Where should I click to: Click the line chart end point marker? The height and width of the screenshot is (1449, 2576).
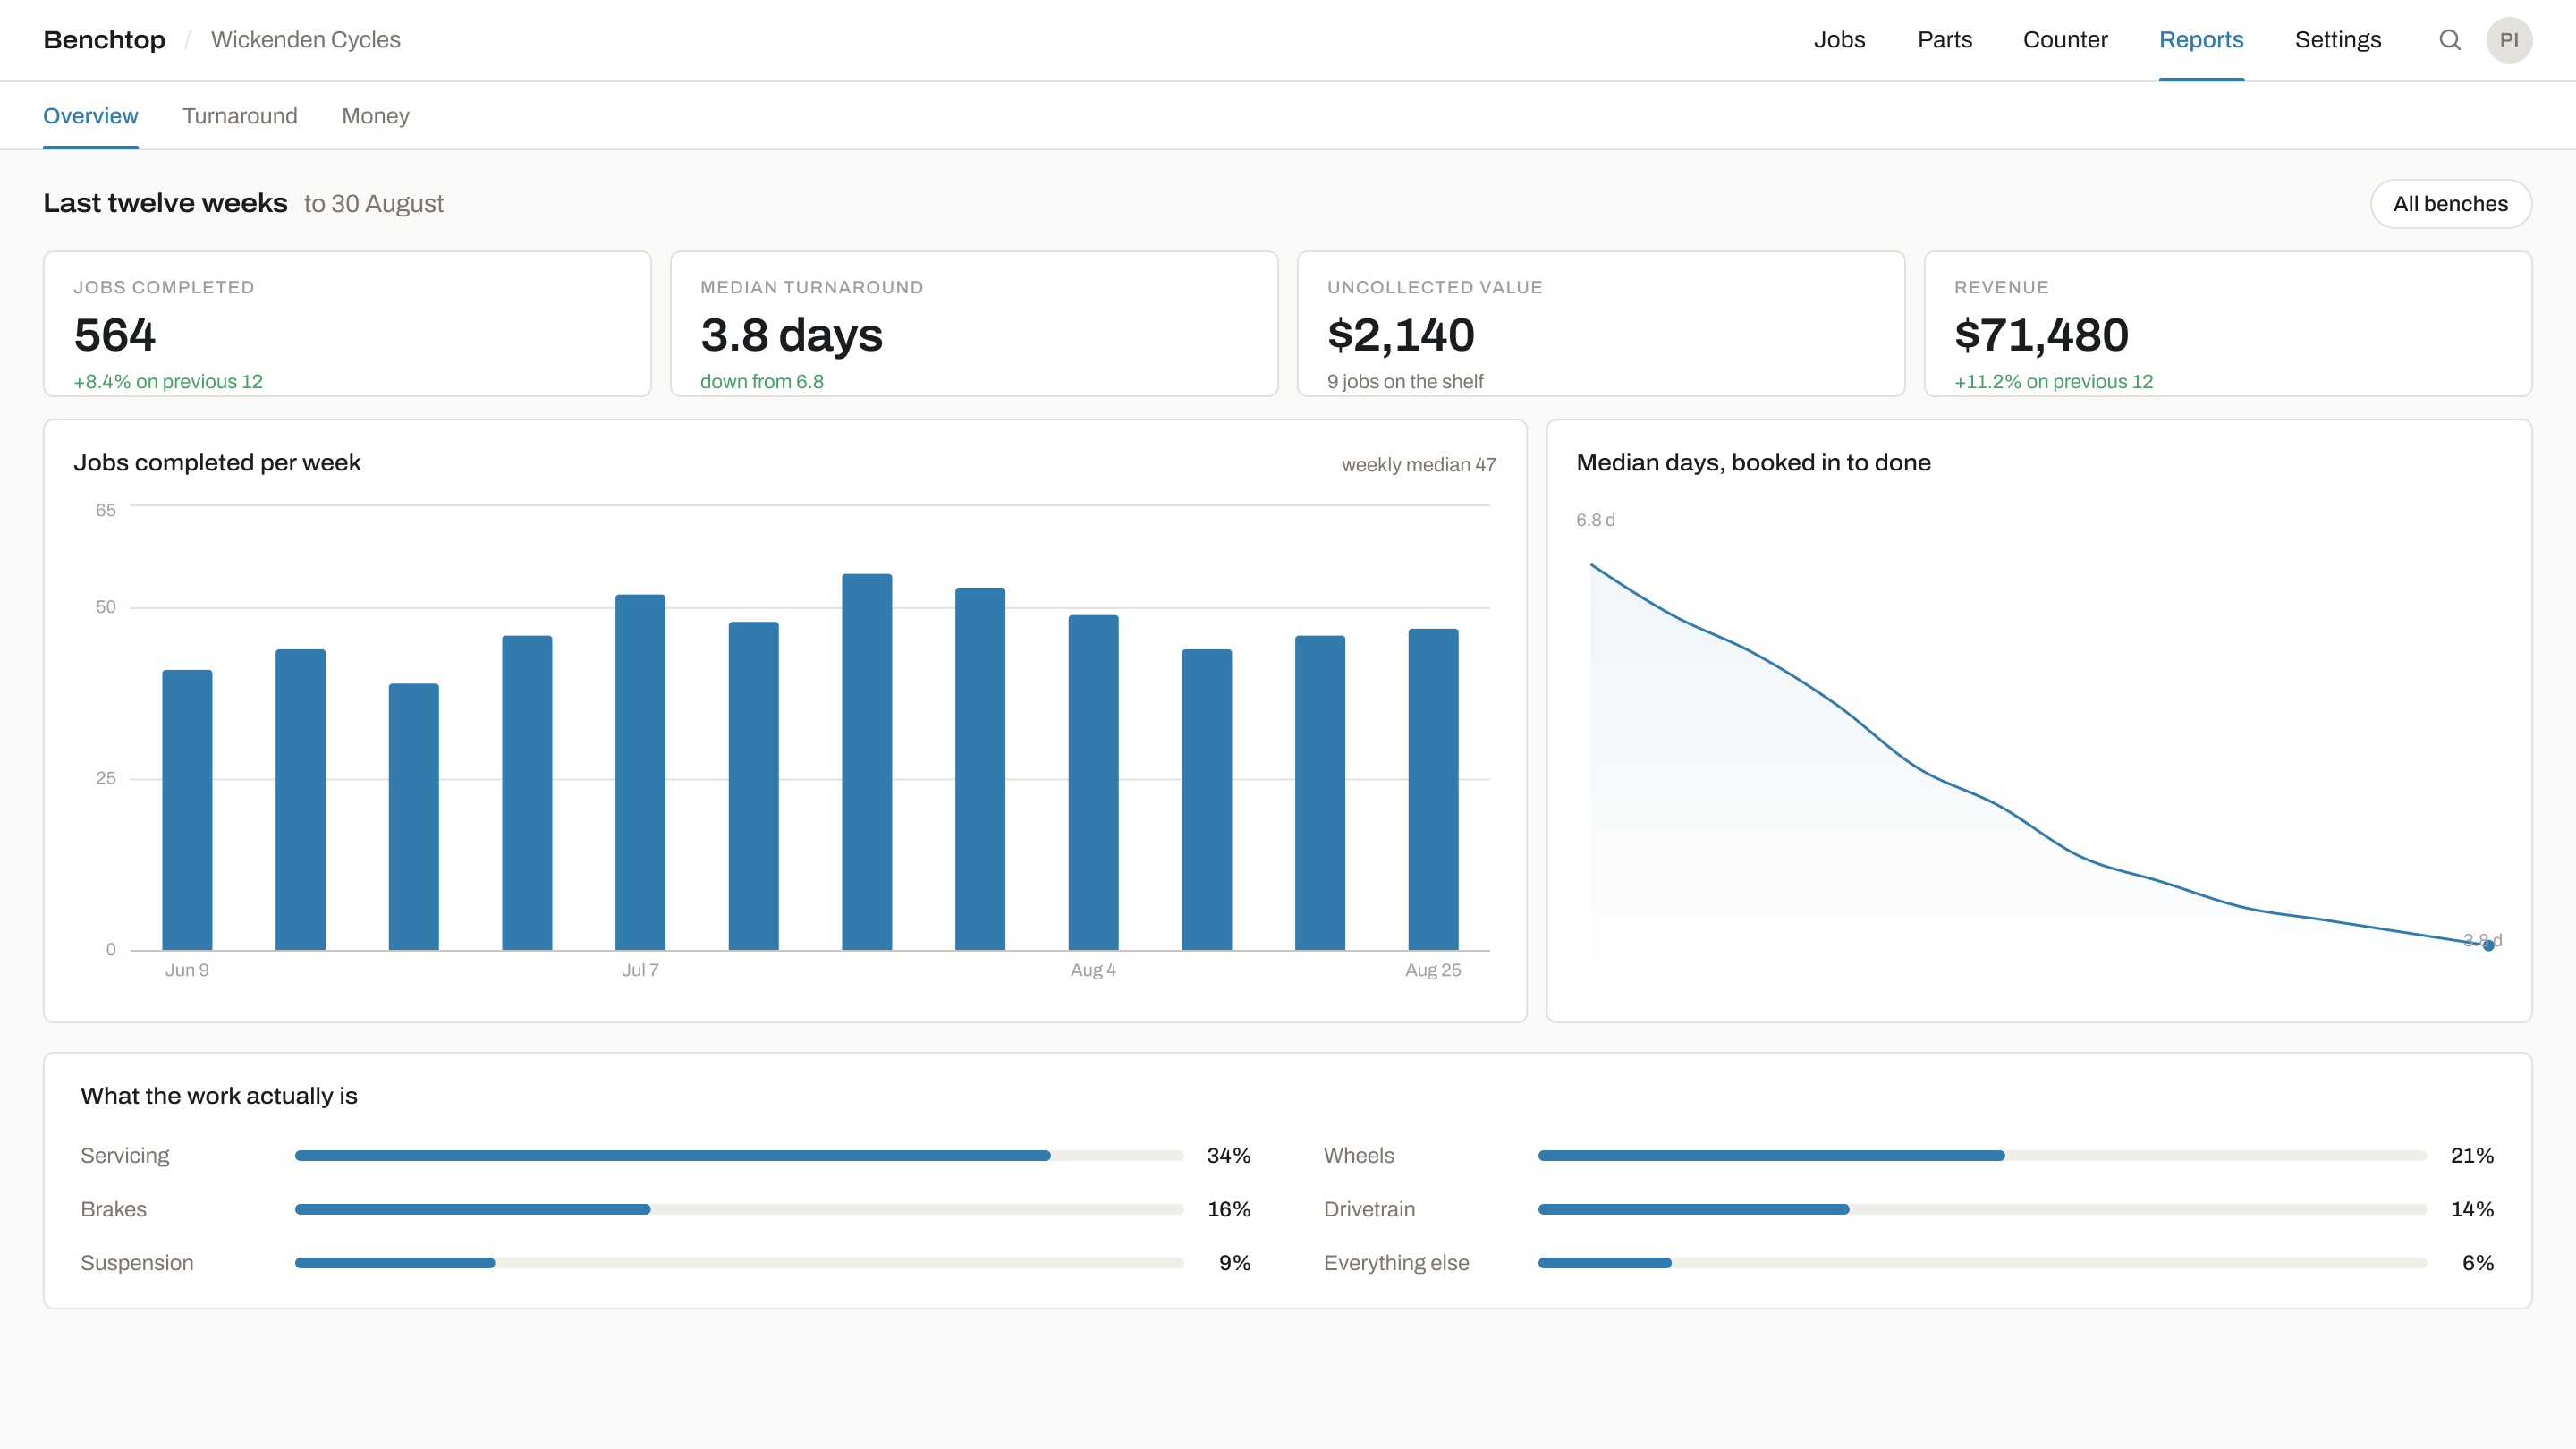(2488, 945)
